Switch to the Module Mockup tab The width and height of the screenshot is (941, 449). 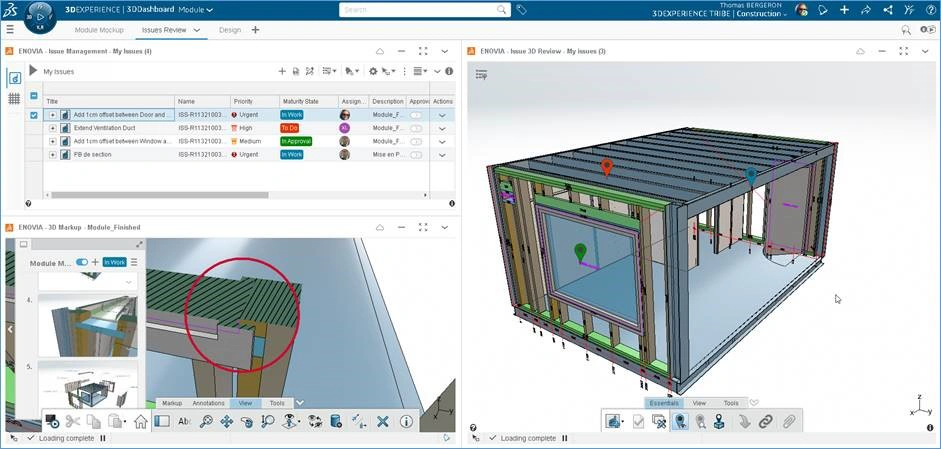click(x=99, y=30)
